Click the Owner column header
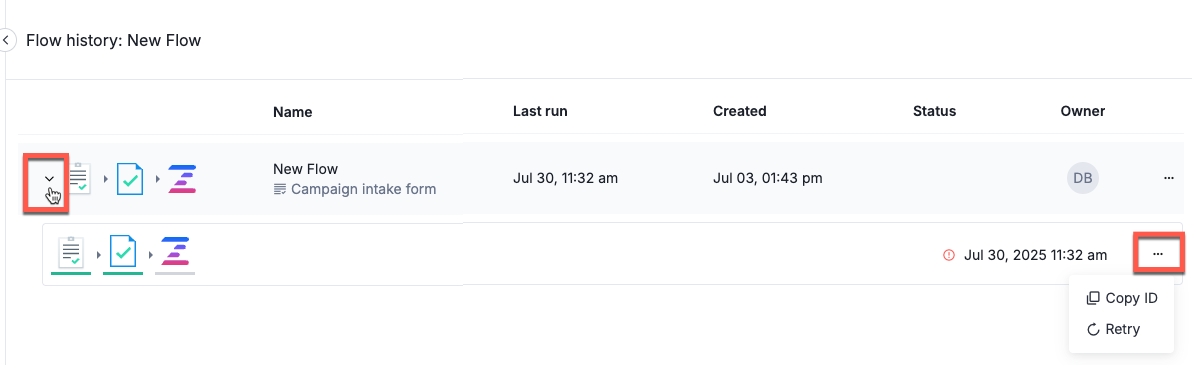This screenshot has height=365, width=1192. pyautogui.click(x=1083, y=111)
